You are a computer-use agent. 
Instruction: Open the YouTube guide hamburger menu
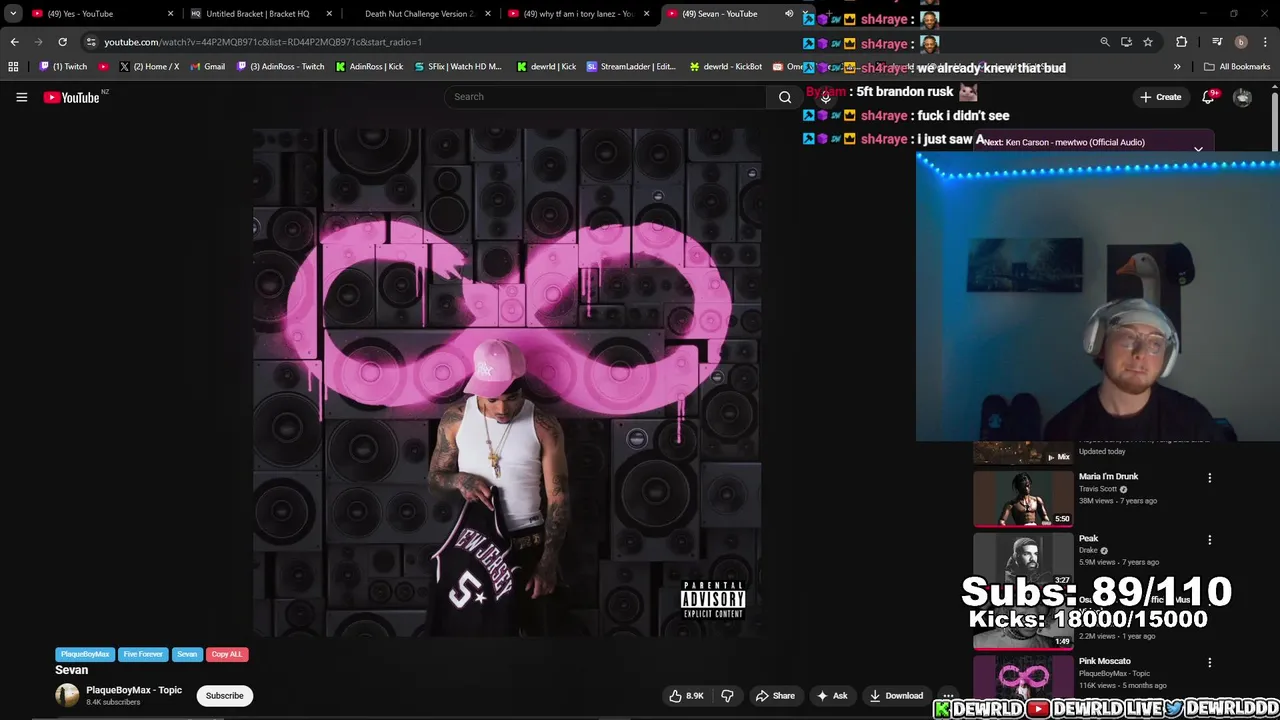point(21,97)
